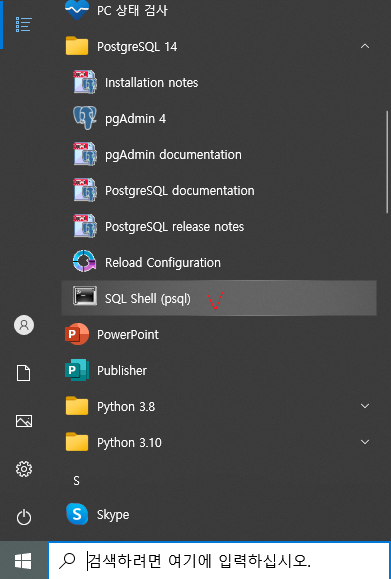Click the search magnifier icon
Screen dimensions: 391x579
point(67,561)
